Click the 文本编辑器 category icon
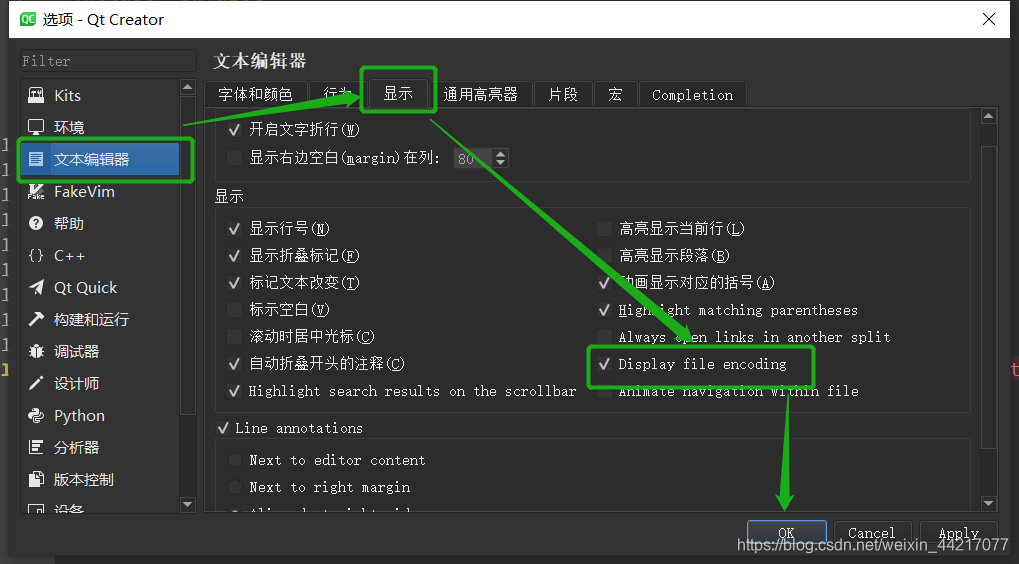 [x=36, y=159]
